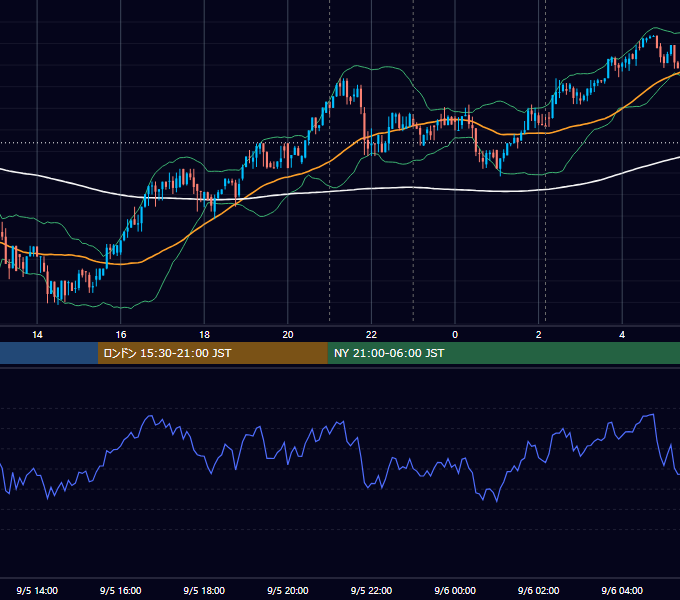Click the 4 hour axis label
680x600 pixels.
pos(622,335)
